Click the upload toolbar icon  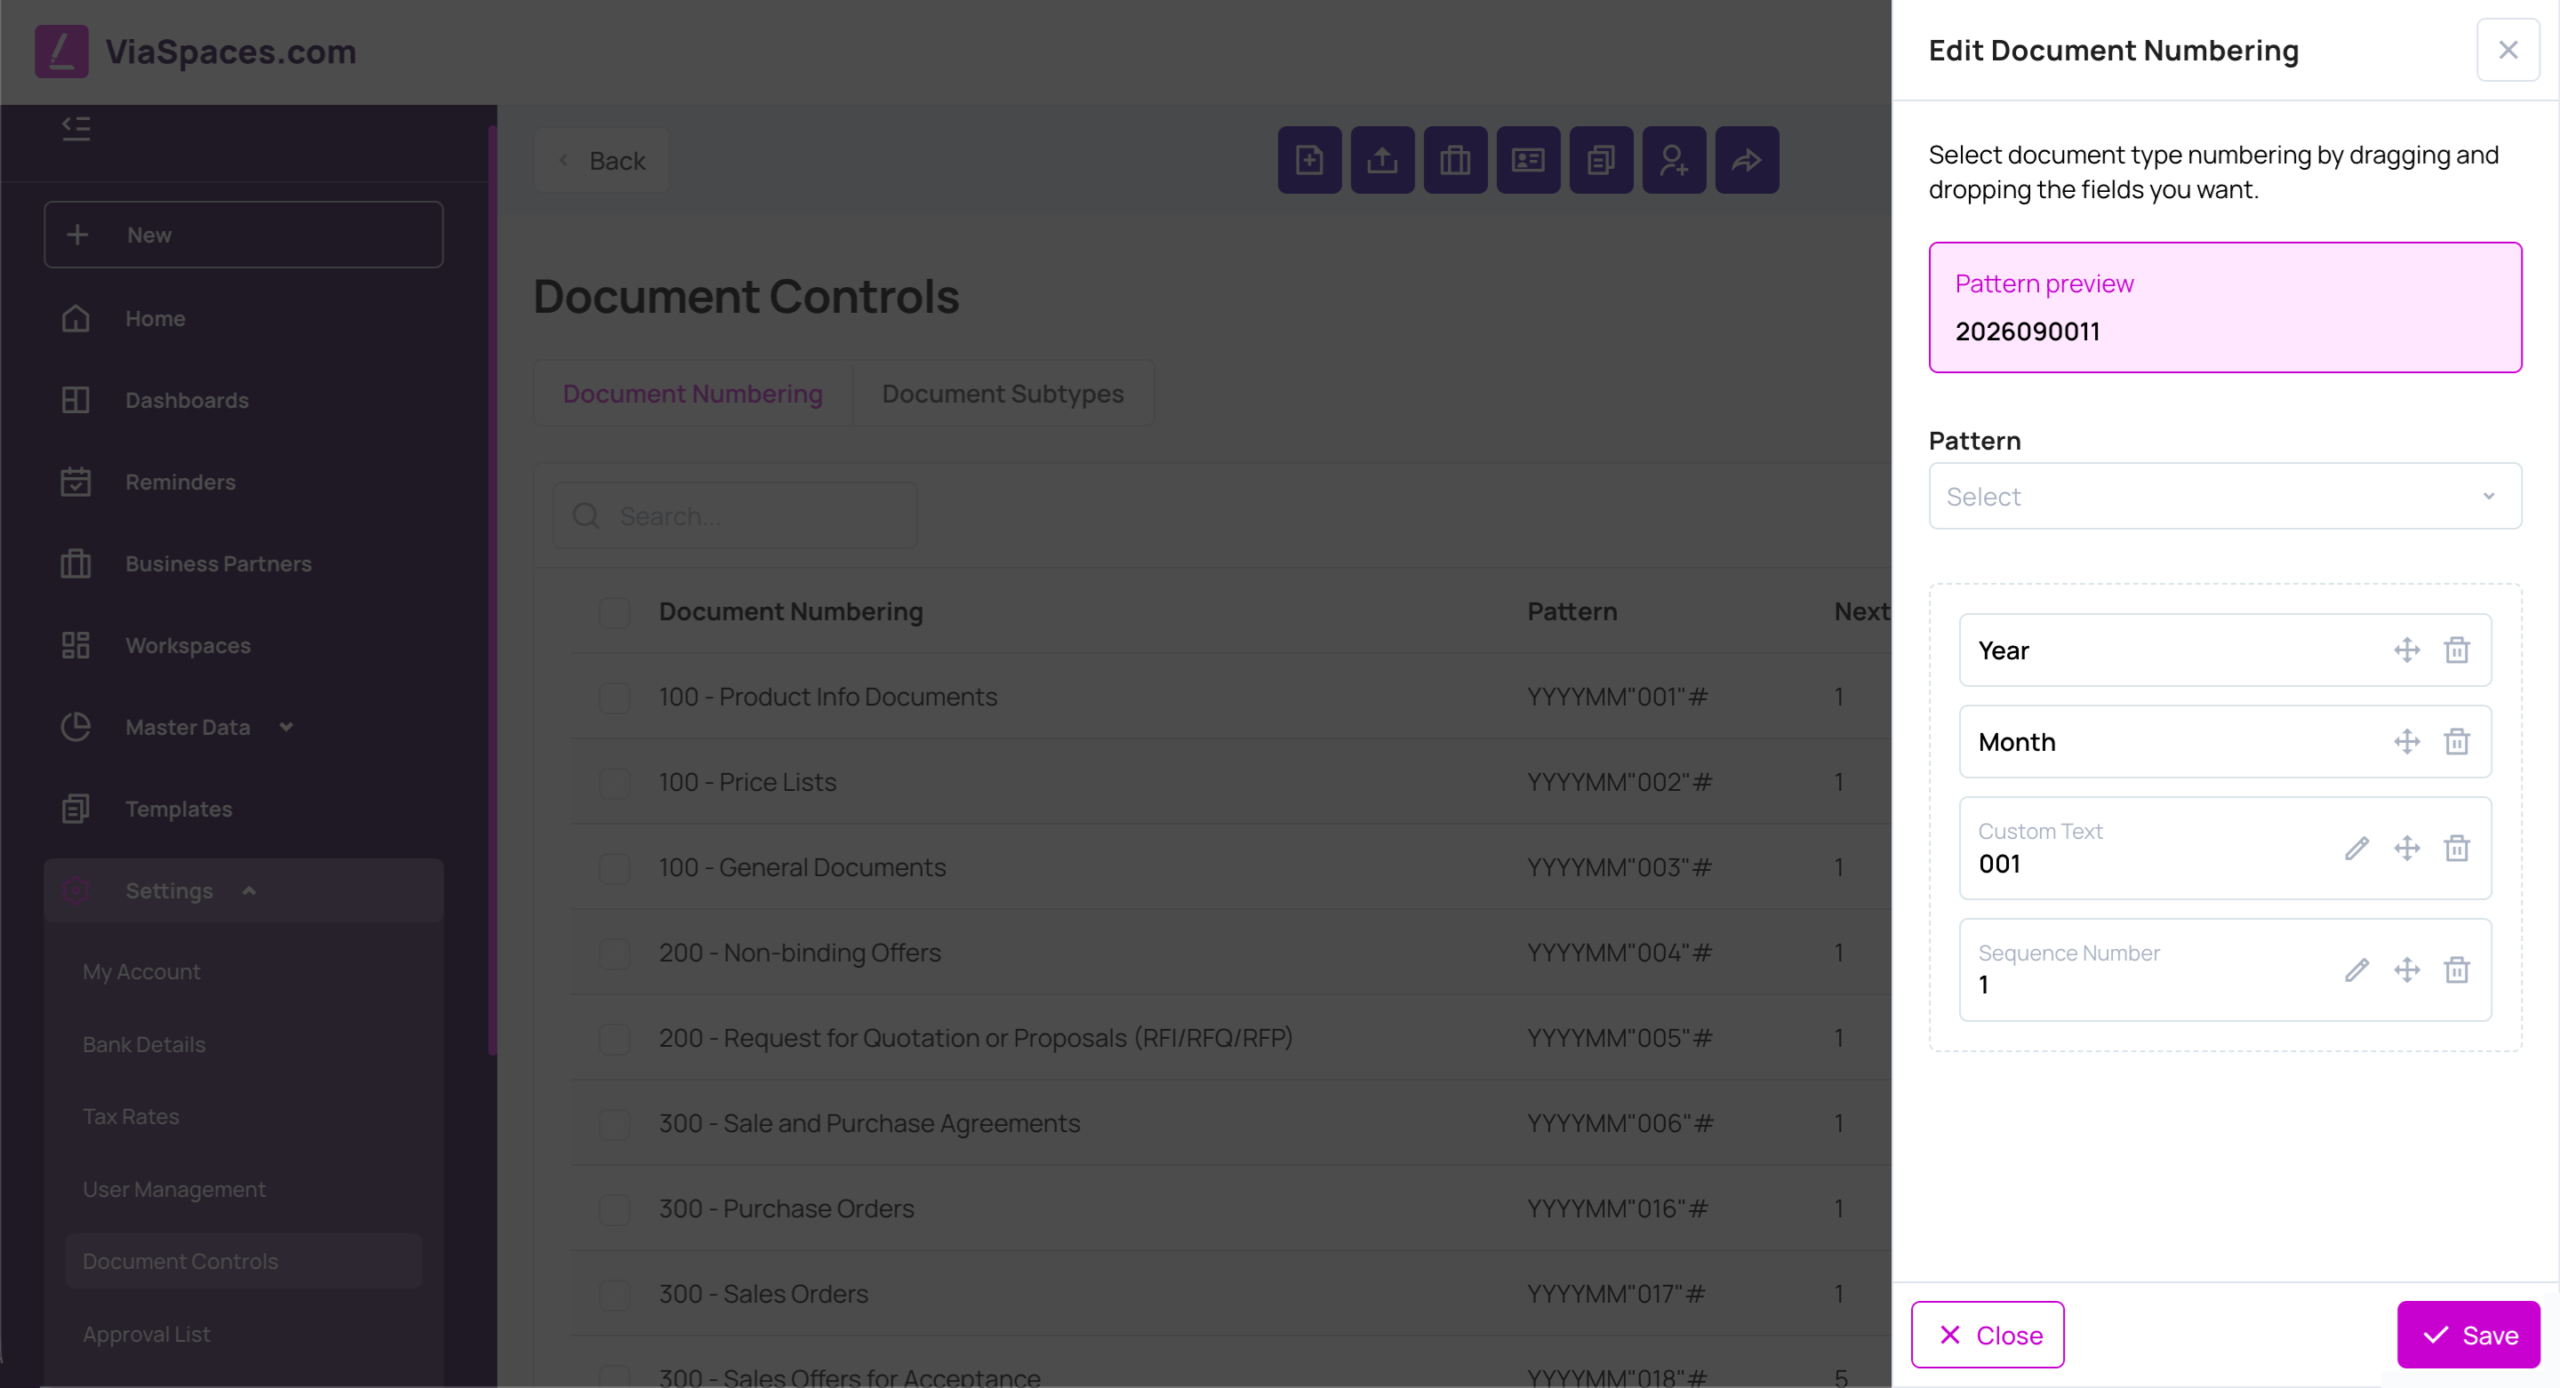[1382, 160]
